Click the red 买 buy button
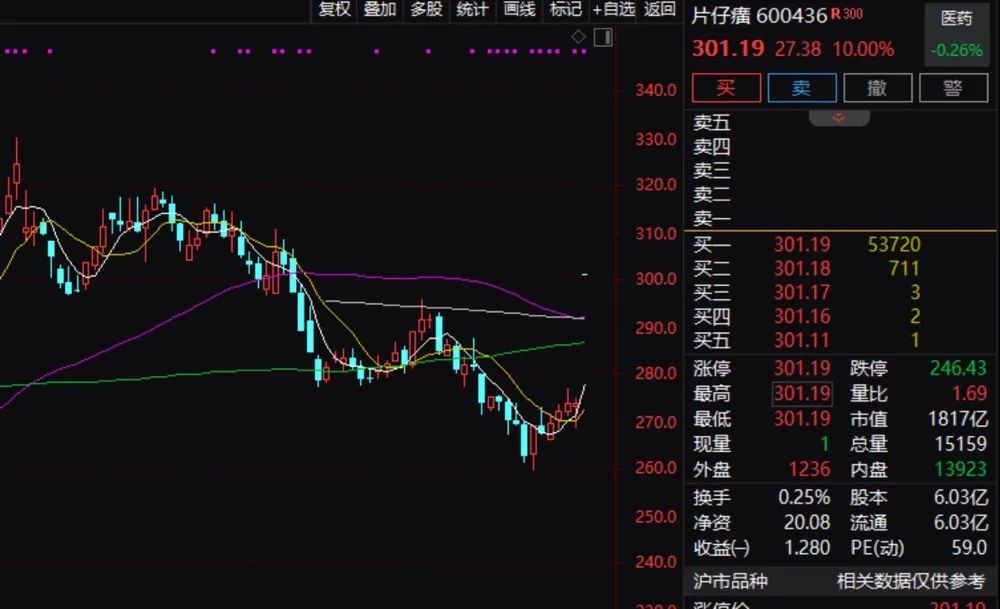Viewport: 1000px width, 609px height. (x=726, y=87)
